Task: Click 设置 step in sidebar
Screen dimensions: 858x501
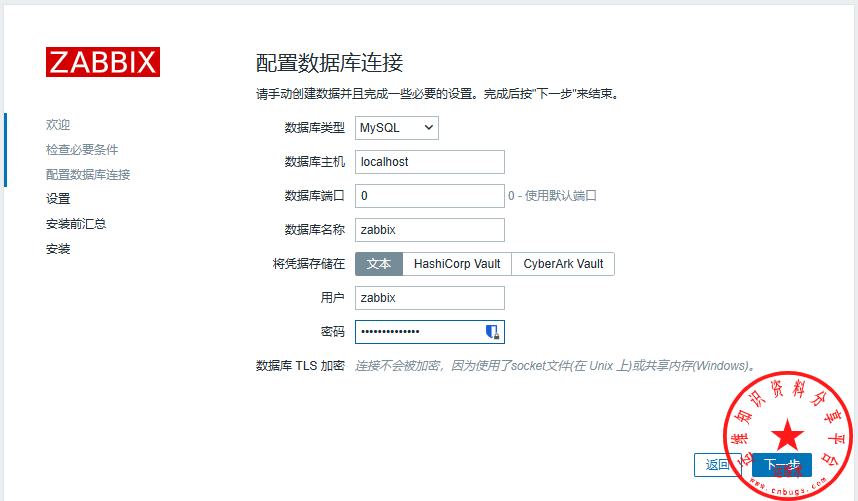Action: (x=58, y=199)
